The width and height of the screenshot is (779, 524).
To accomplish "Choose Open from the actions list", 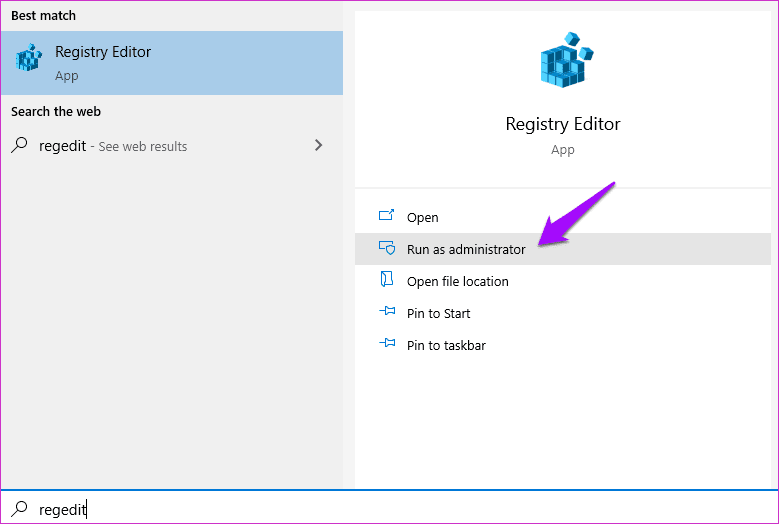I will pyautogui.click(x=562, y=217).
